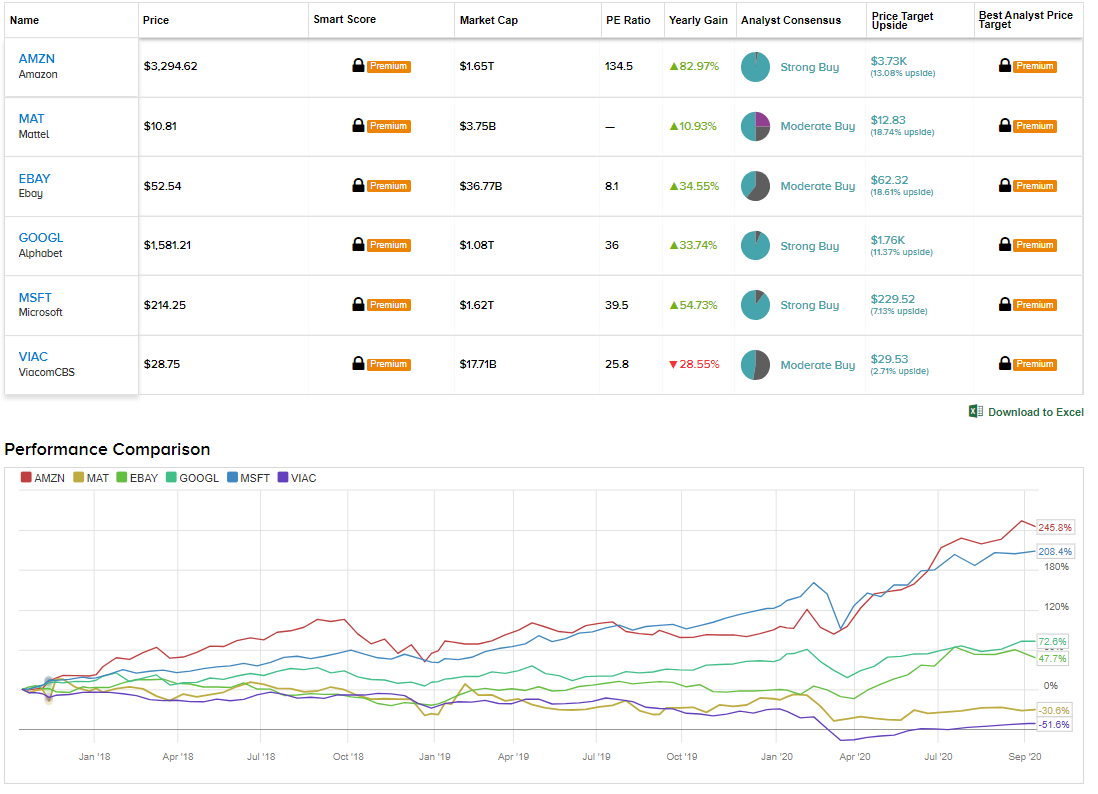Screen dimensions: 1098x794
Task: Toggle MAT yellow legend swatch
Action: coord(78,478)
